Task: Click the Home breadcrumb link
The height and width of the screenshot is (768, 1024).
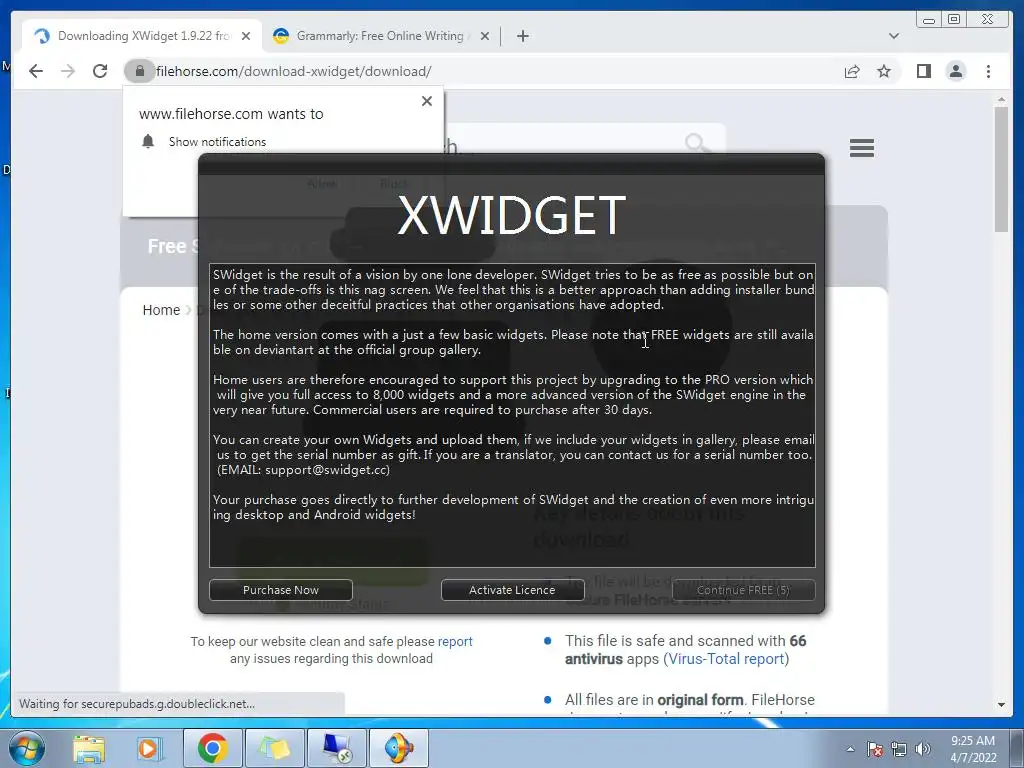Action: tap(161, 310)
